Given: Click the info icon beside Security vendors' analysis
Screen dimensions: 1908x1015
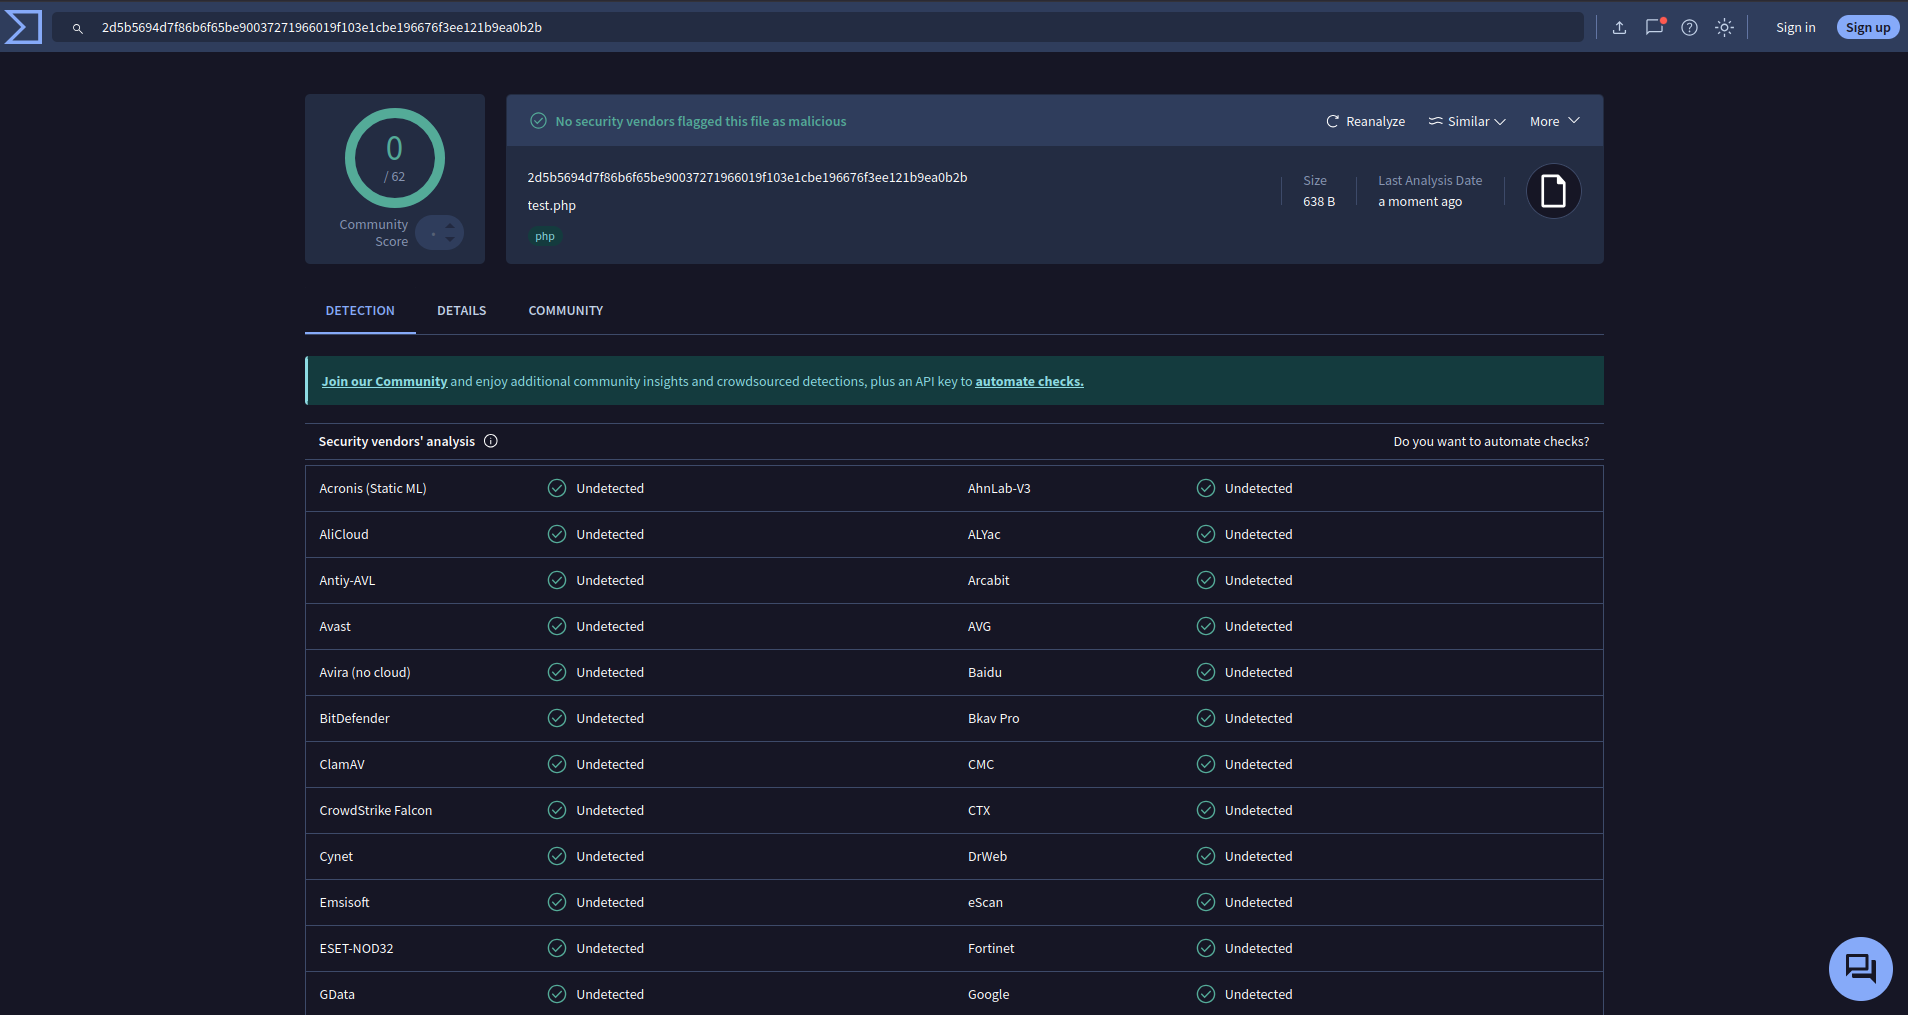Looking at the screenshot, I should coord(491,441).
